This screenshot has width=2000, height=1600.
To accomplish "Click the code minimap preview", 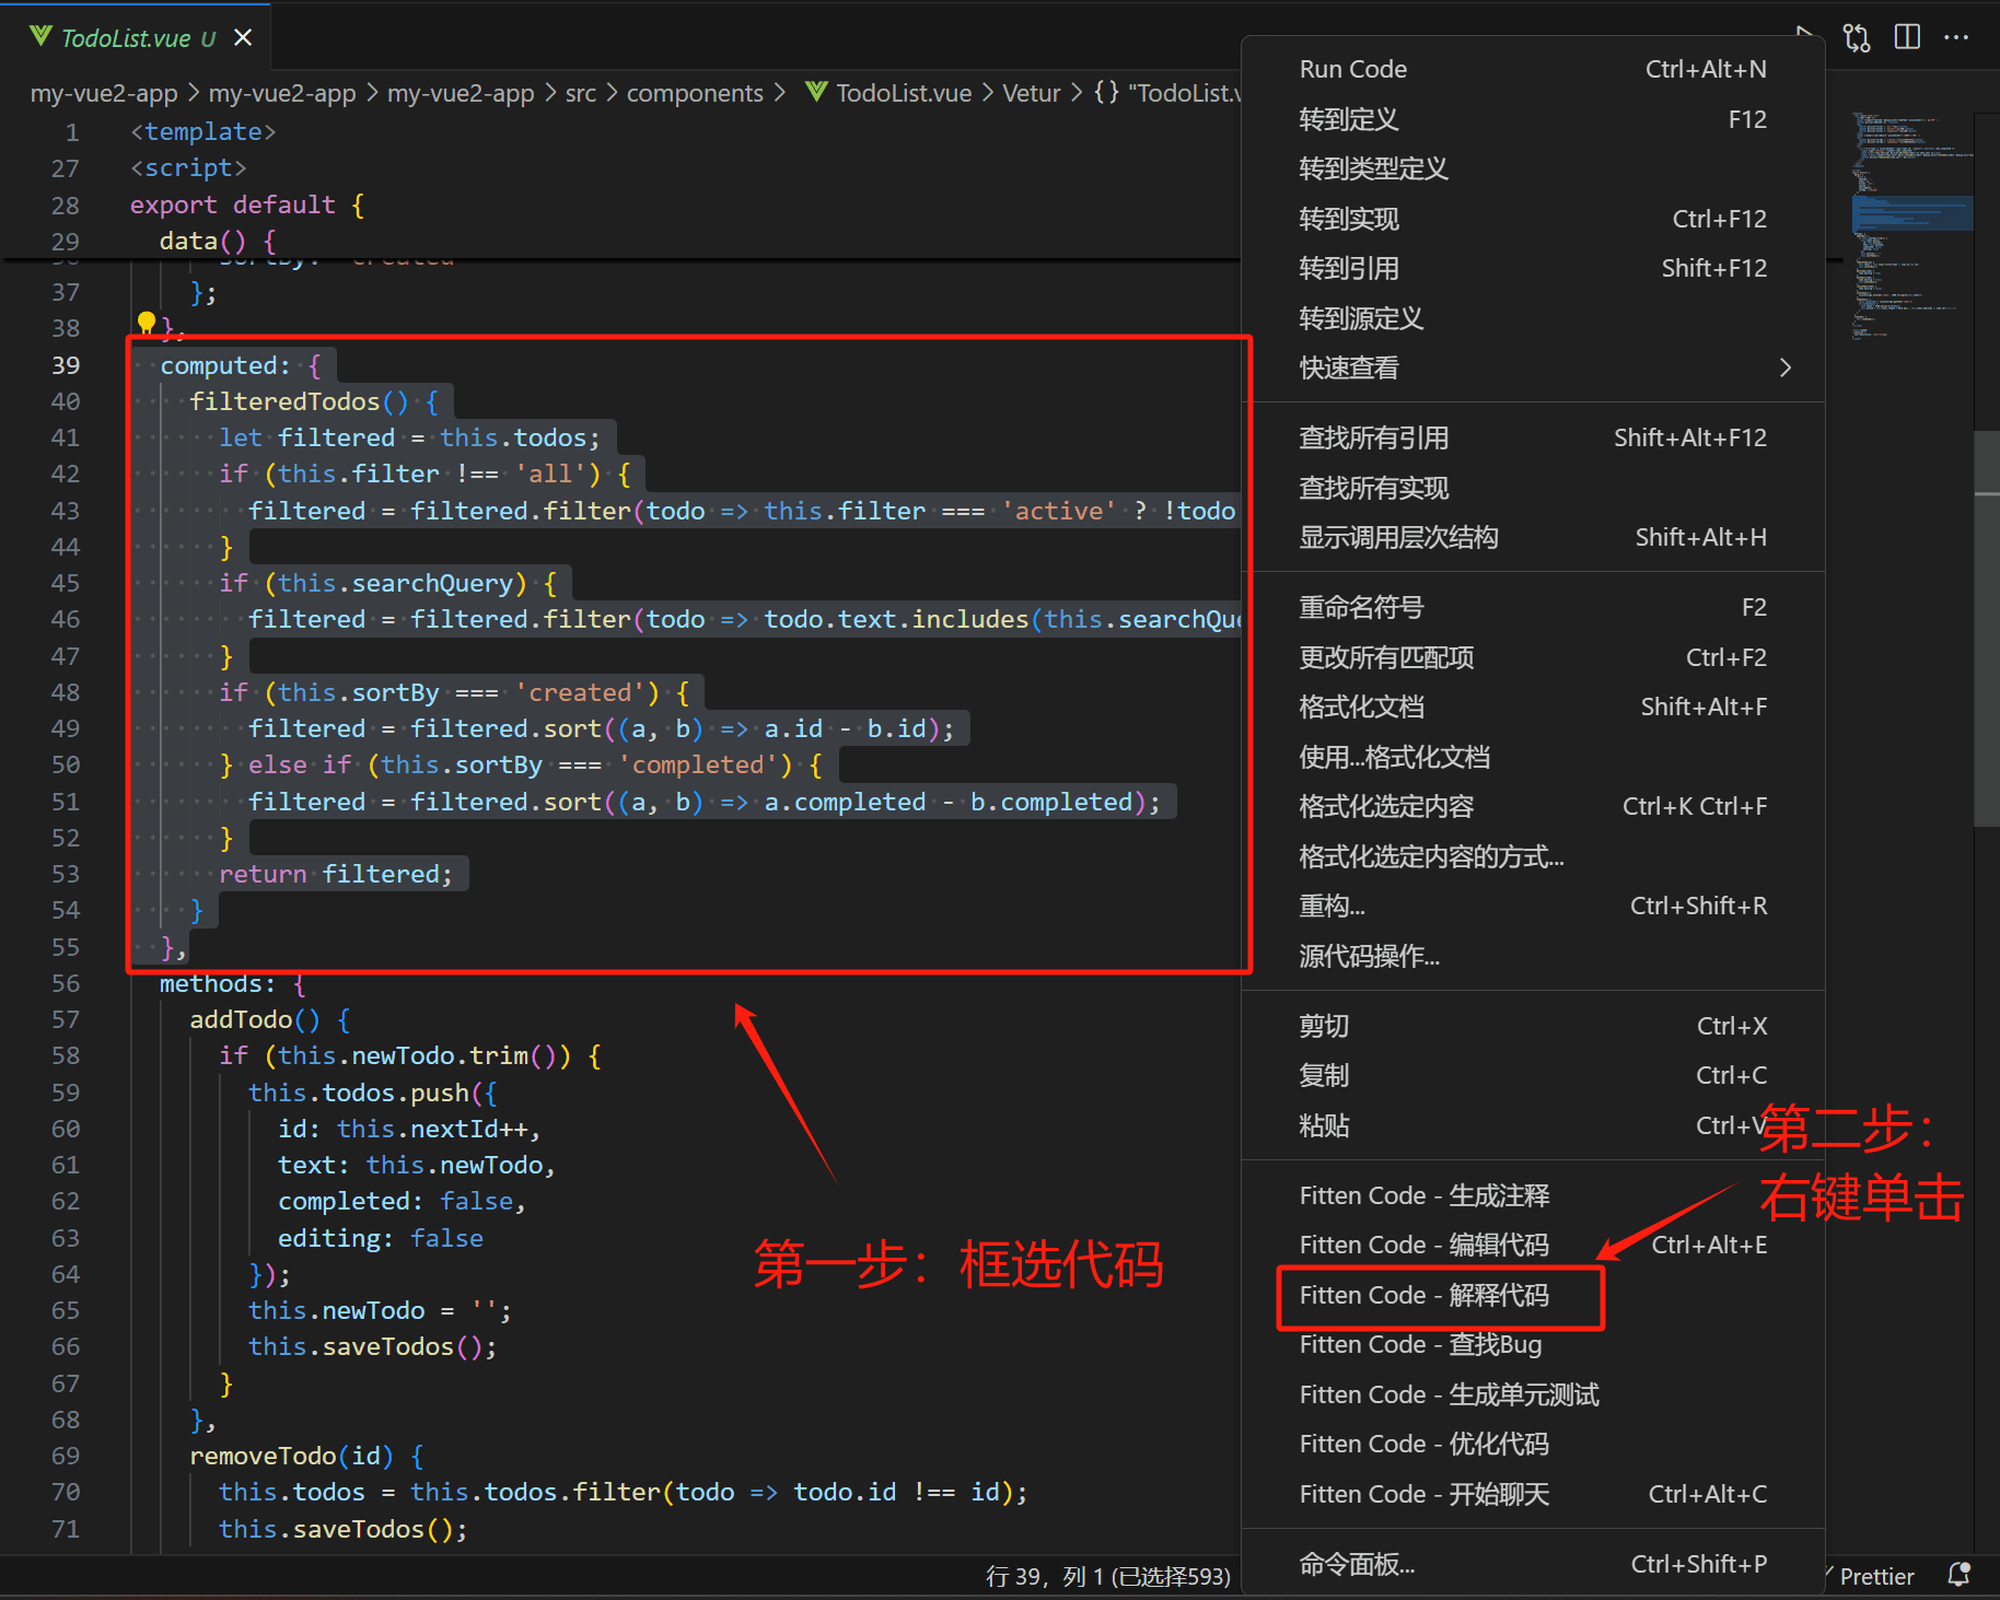I will pos(1910,225).
